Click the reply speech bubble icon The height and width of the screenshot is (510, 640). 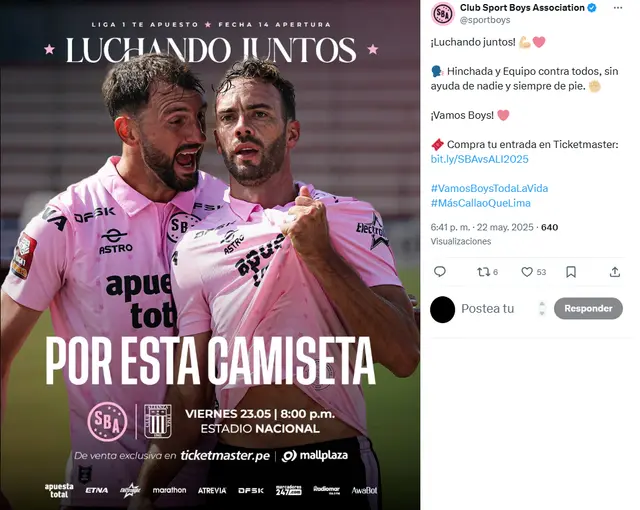(x=440, y=272)
